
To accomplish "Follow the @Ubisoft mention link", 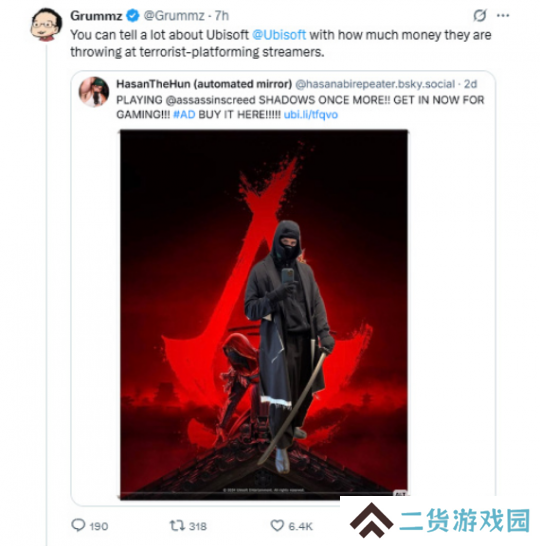I will point(279,35).
